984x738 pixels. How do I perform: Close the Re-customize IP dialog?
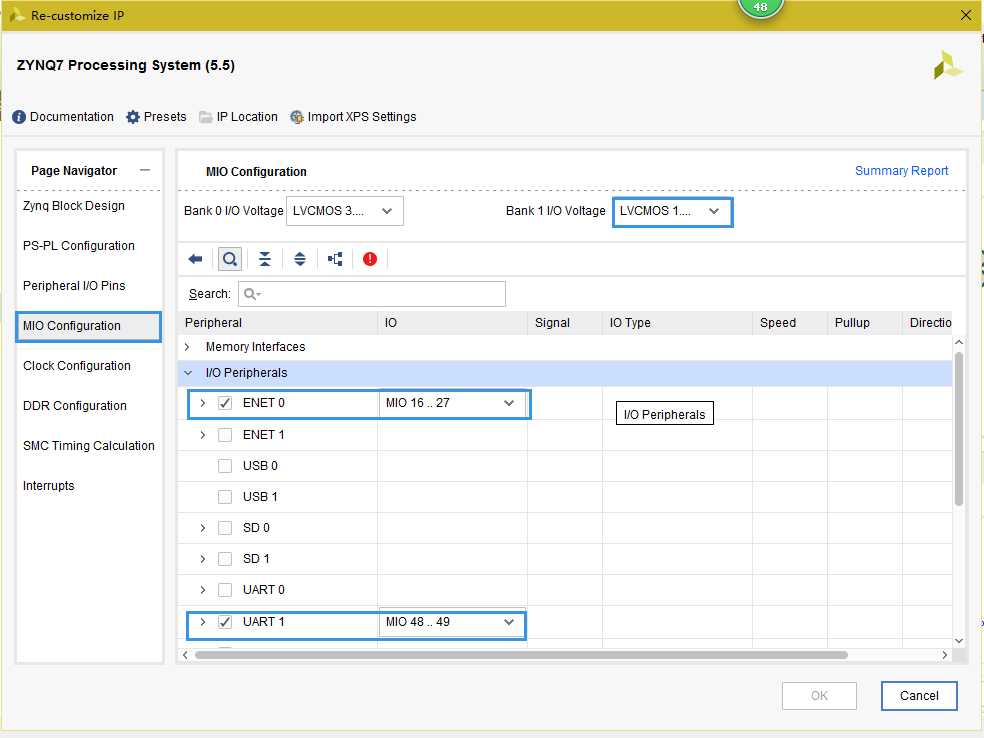pos(966,15)
